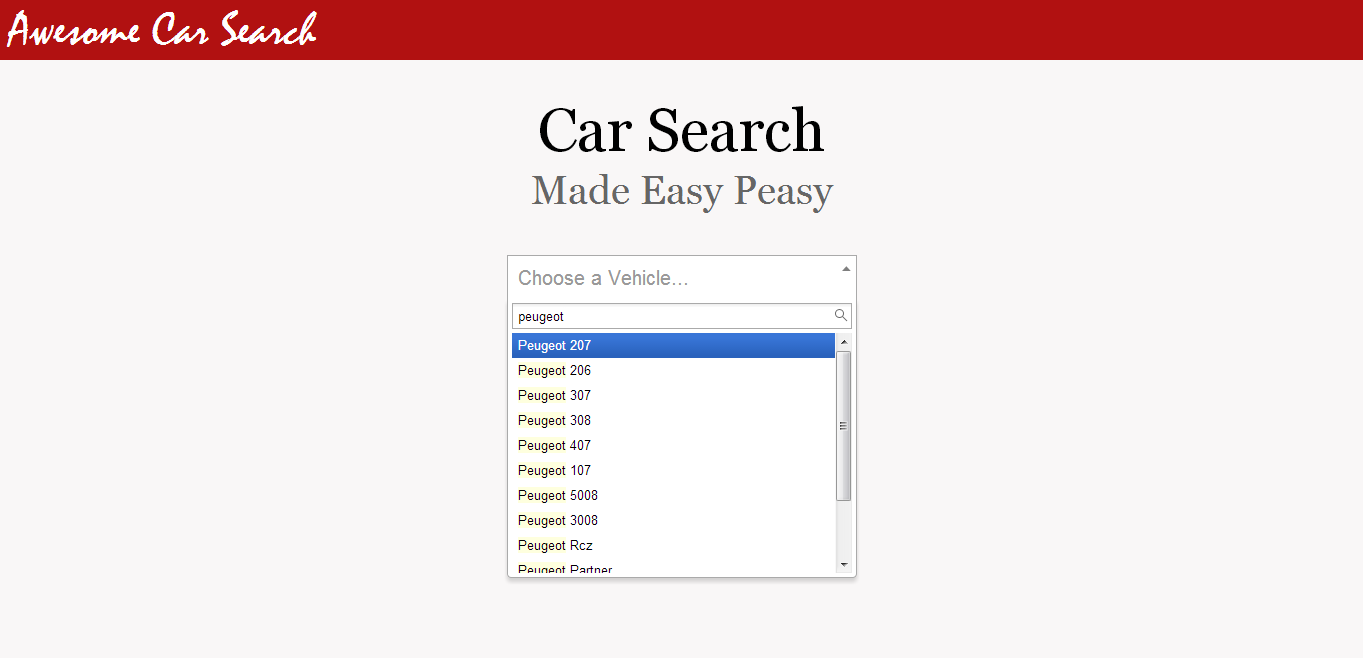Click the Car Search heading
Image resolution: width=1363 pixels, height=658 pixels.
[681, 131]
